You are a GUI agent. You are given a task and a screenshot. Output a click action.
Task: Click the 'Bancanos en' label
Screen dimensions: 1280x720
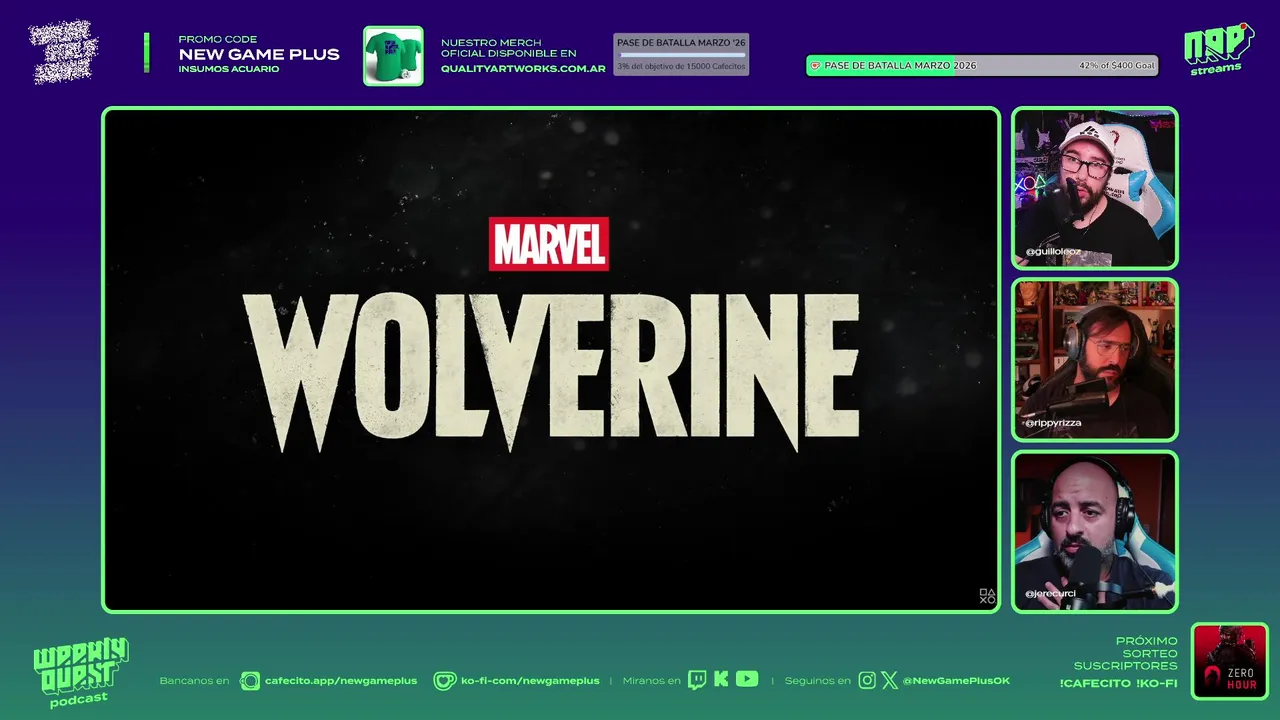(x=194, y=681)
